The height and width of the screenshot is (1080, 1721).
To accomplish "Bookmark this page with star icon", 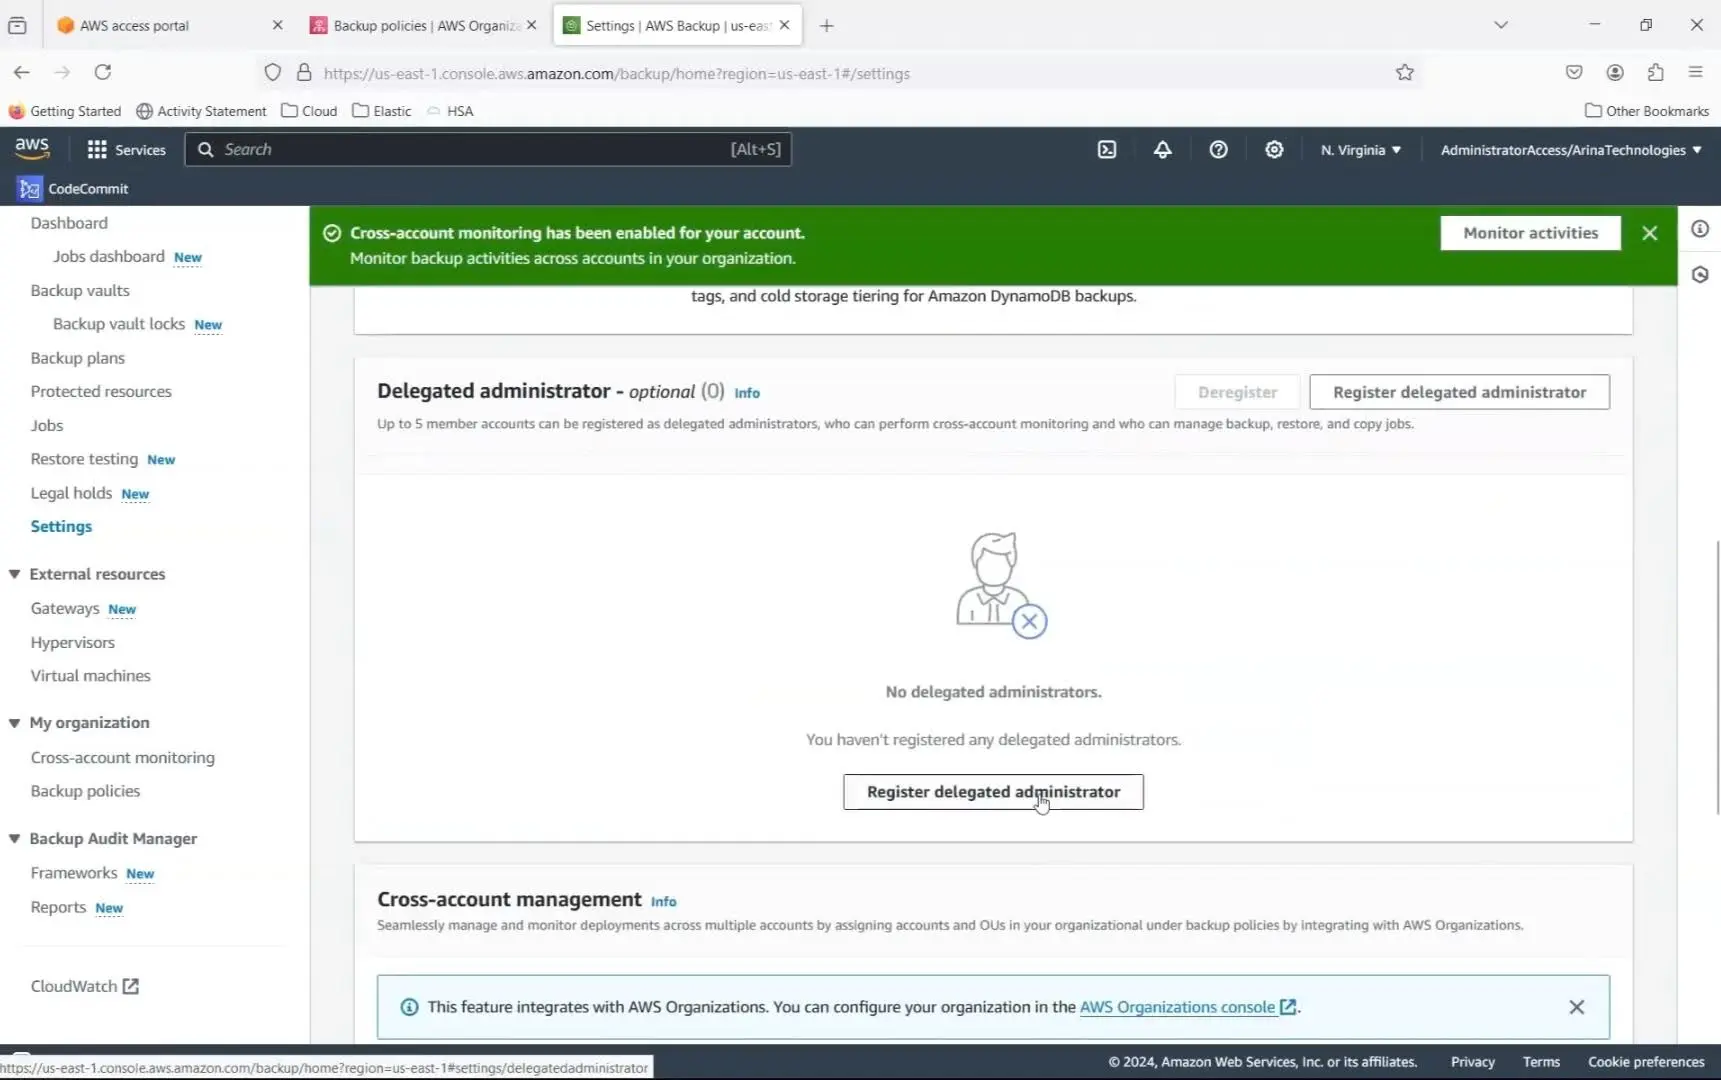I will tap(1405, 73).
